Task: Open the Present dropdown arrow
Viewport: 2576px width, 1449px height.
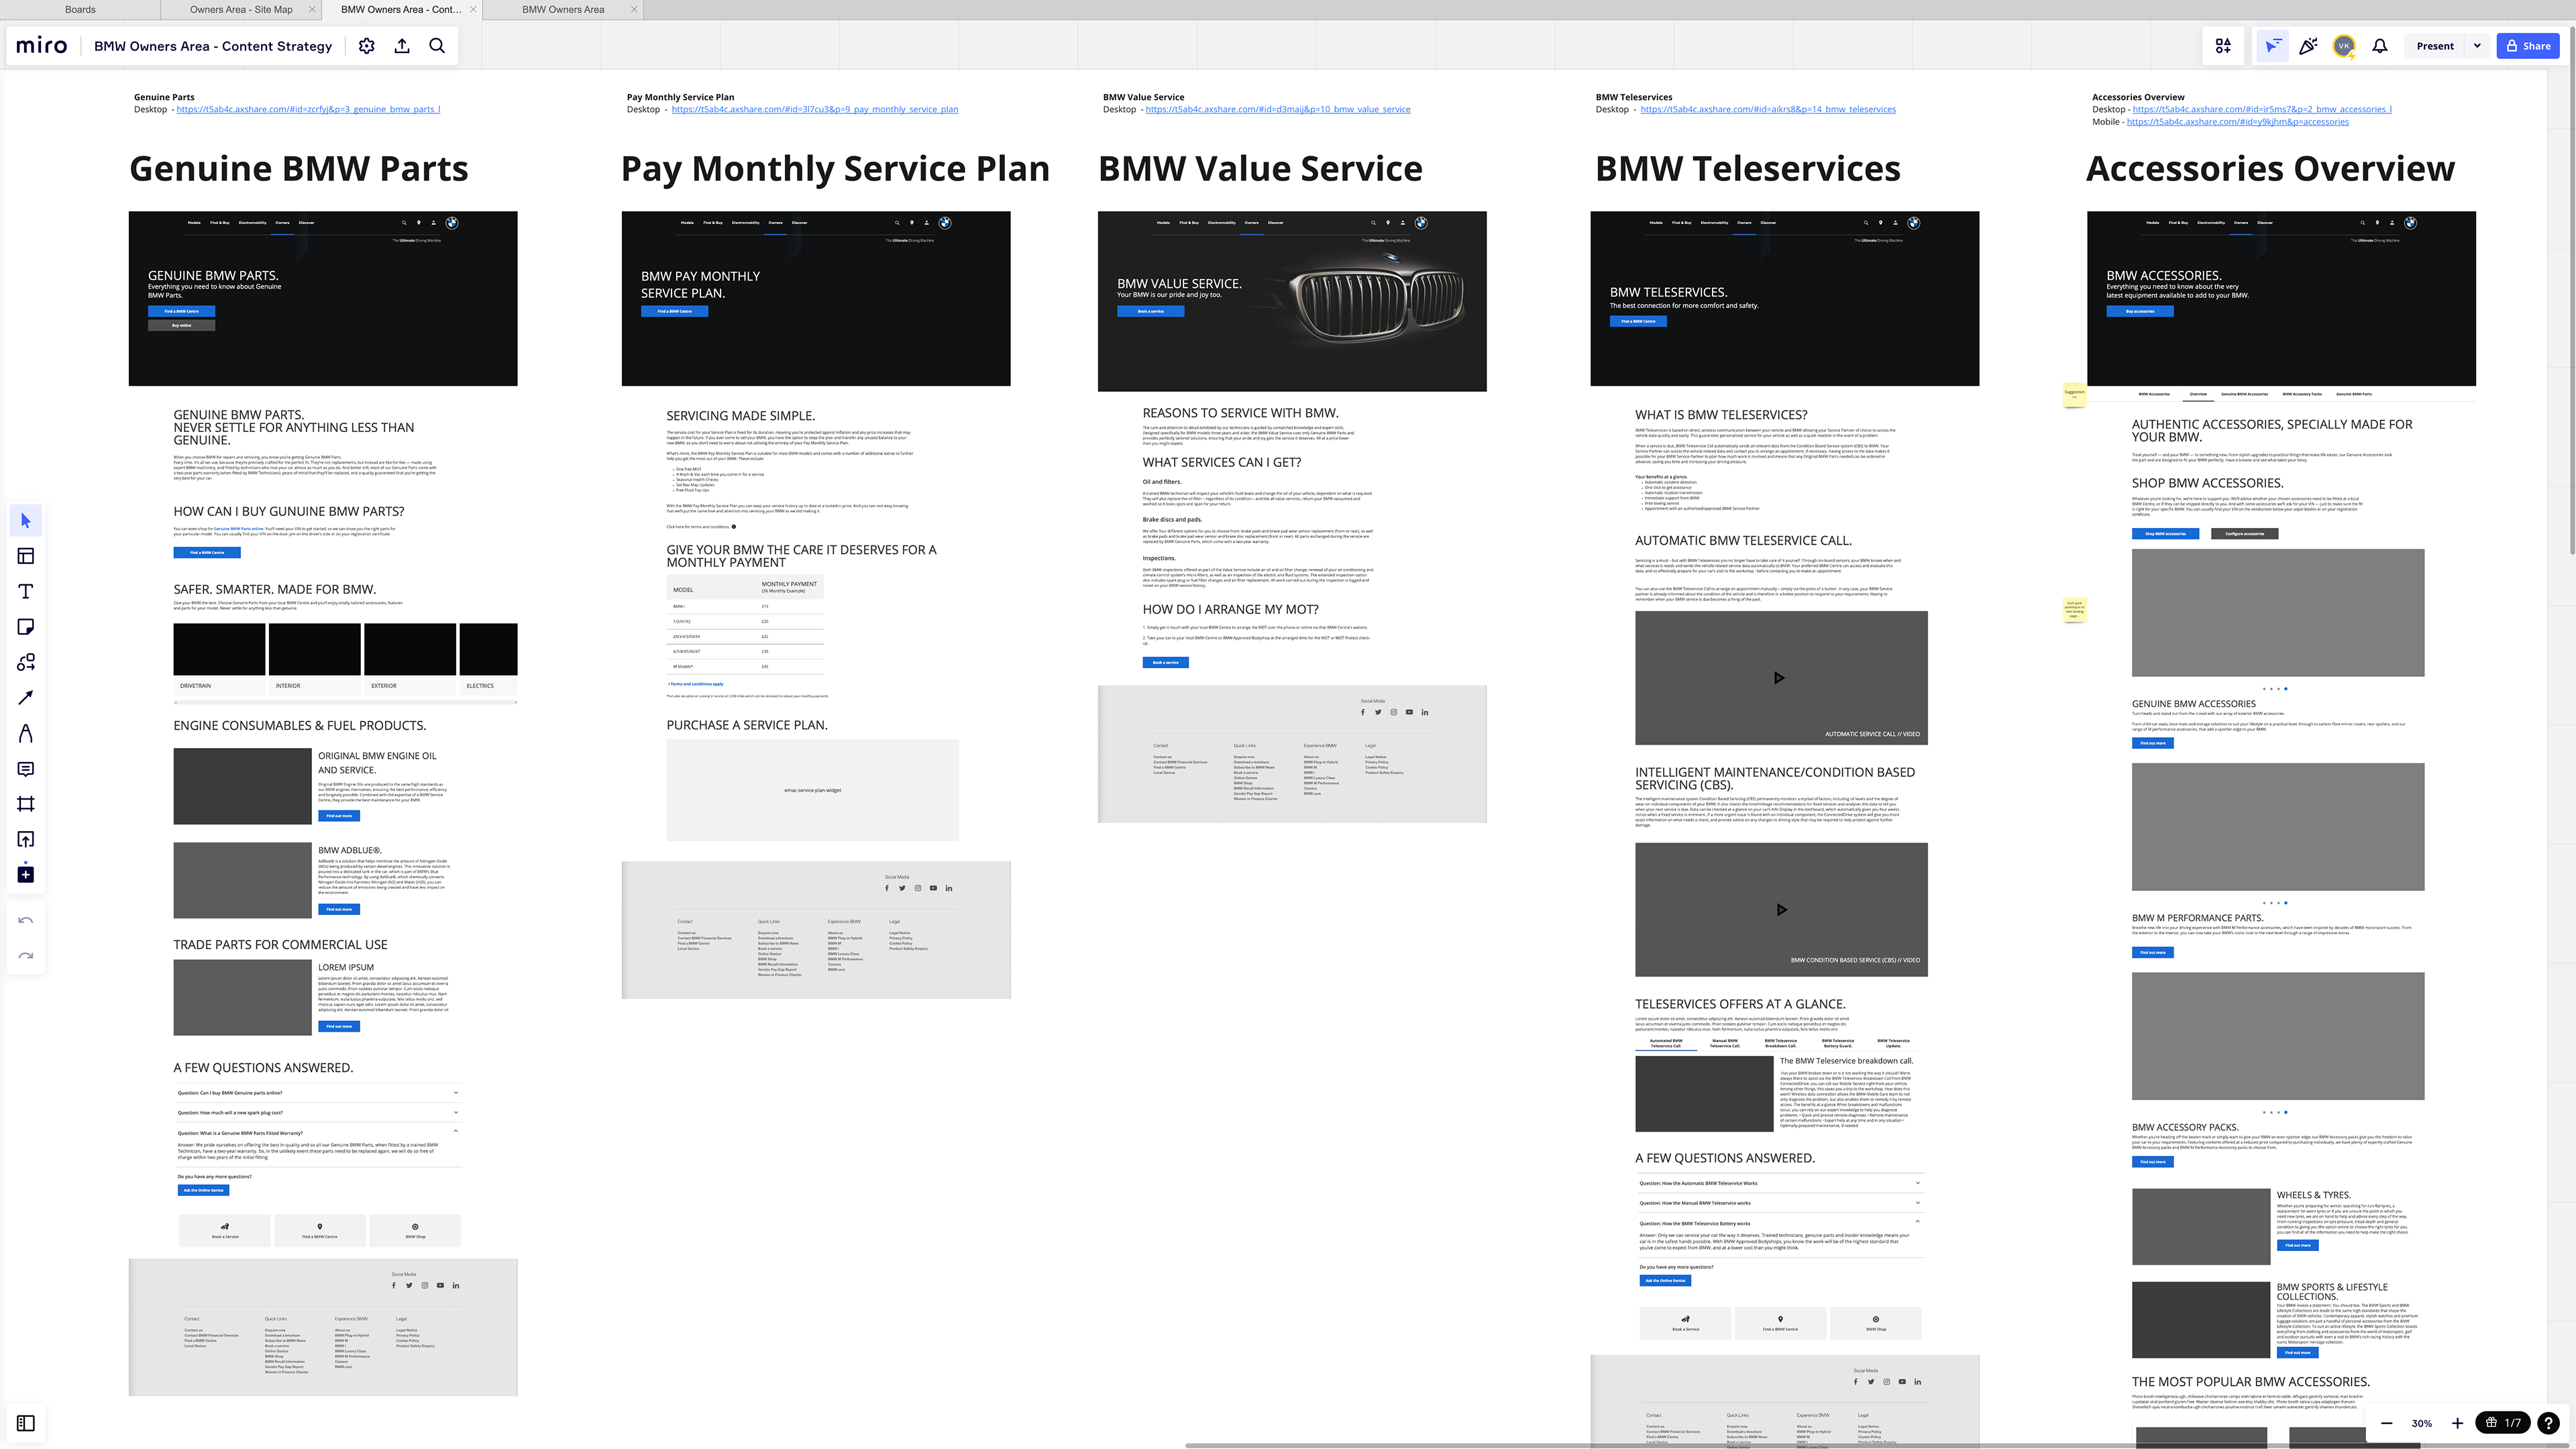Action: pyautogui.click(x=2477, y=46)
